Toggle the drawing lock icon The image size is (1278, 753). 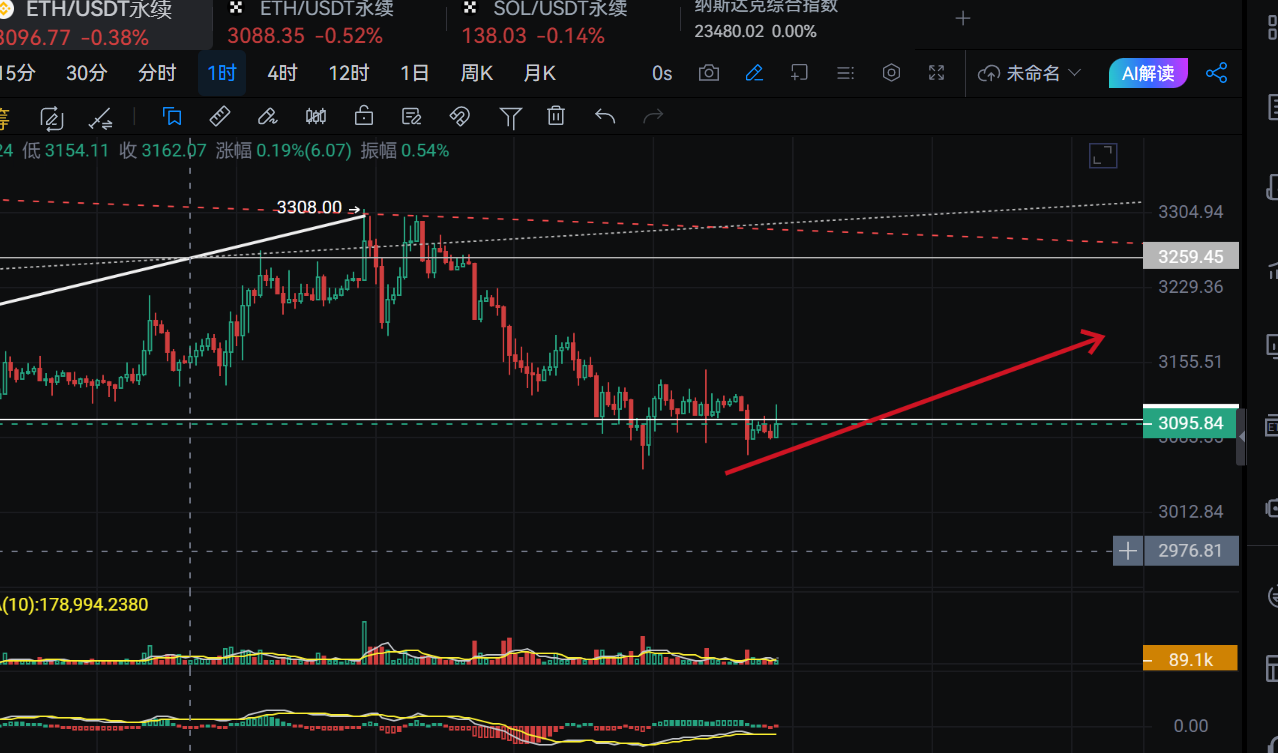tap(364, 116)
